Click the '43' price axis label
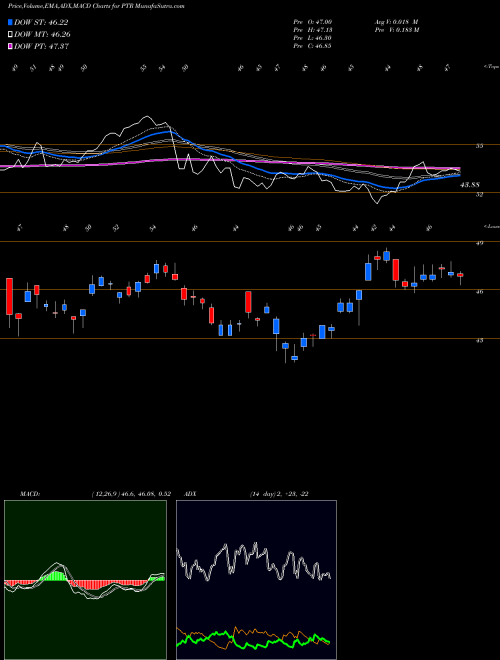Screen dimensions: 500x660 coord(479,340)
